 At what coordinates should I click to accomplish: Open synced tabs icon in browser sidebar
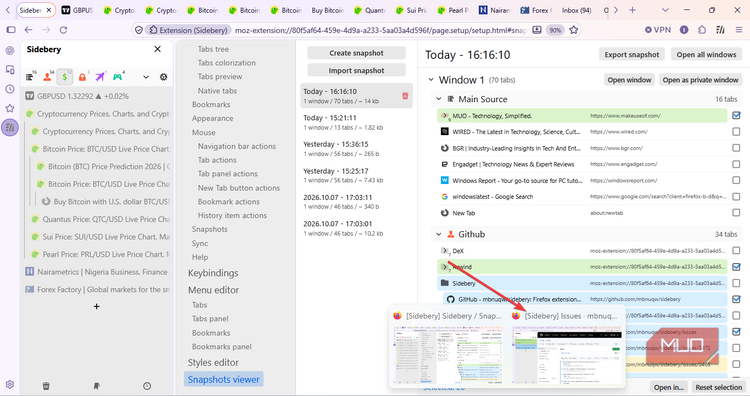(x=10, y=70)
